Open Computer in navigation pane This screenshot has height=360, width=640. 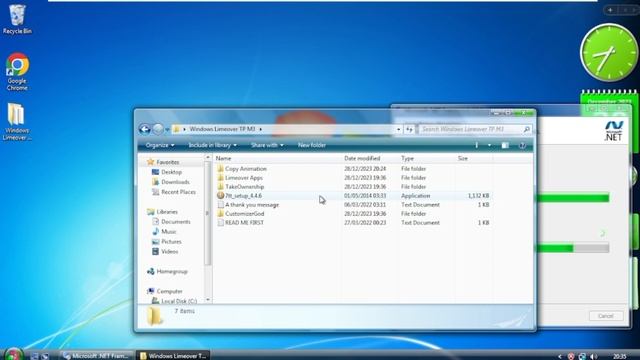pos(165,291)
